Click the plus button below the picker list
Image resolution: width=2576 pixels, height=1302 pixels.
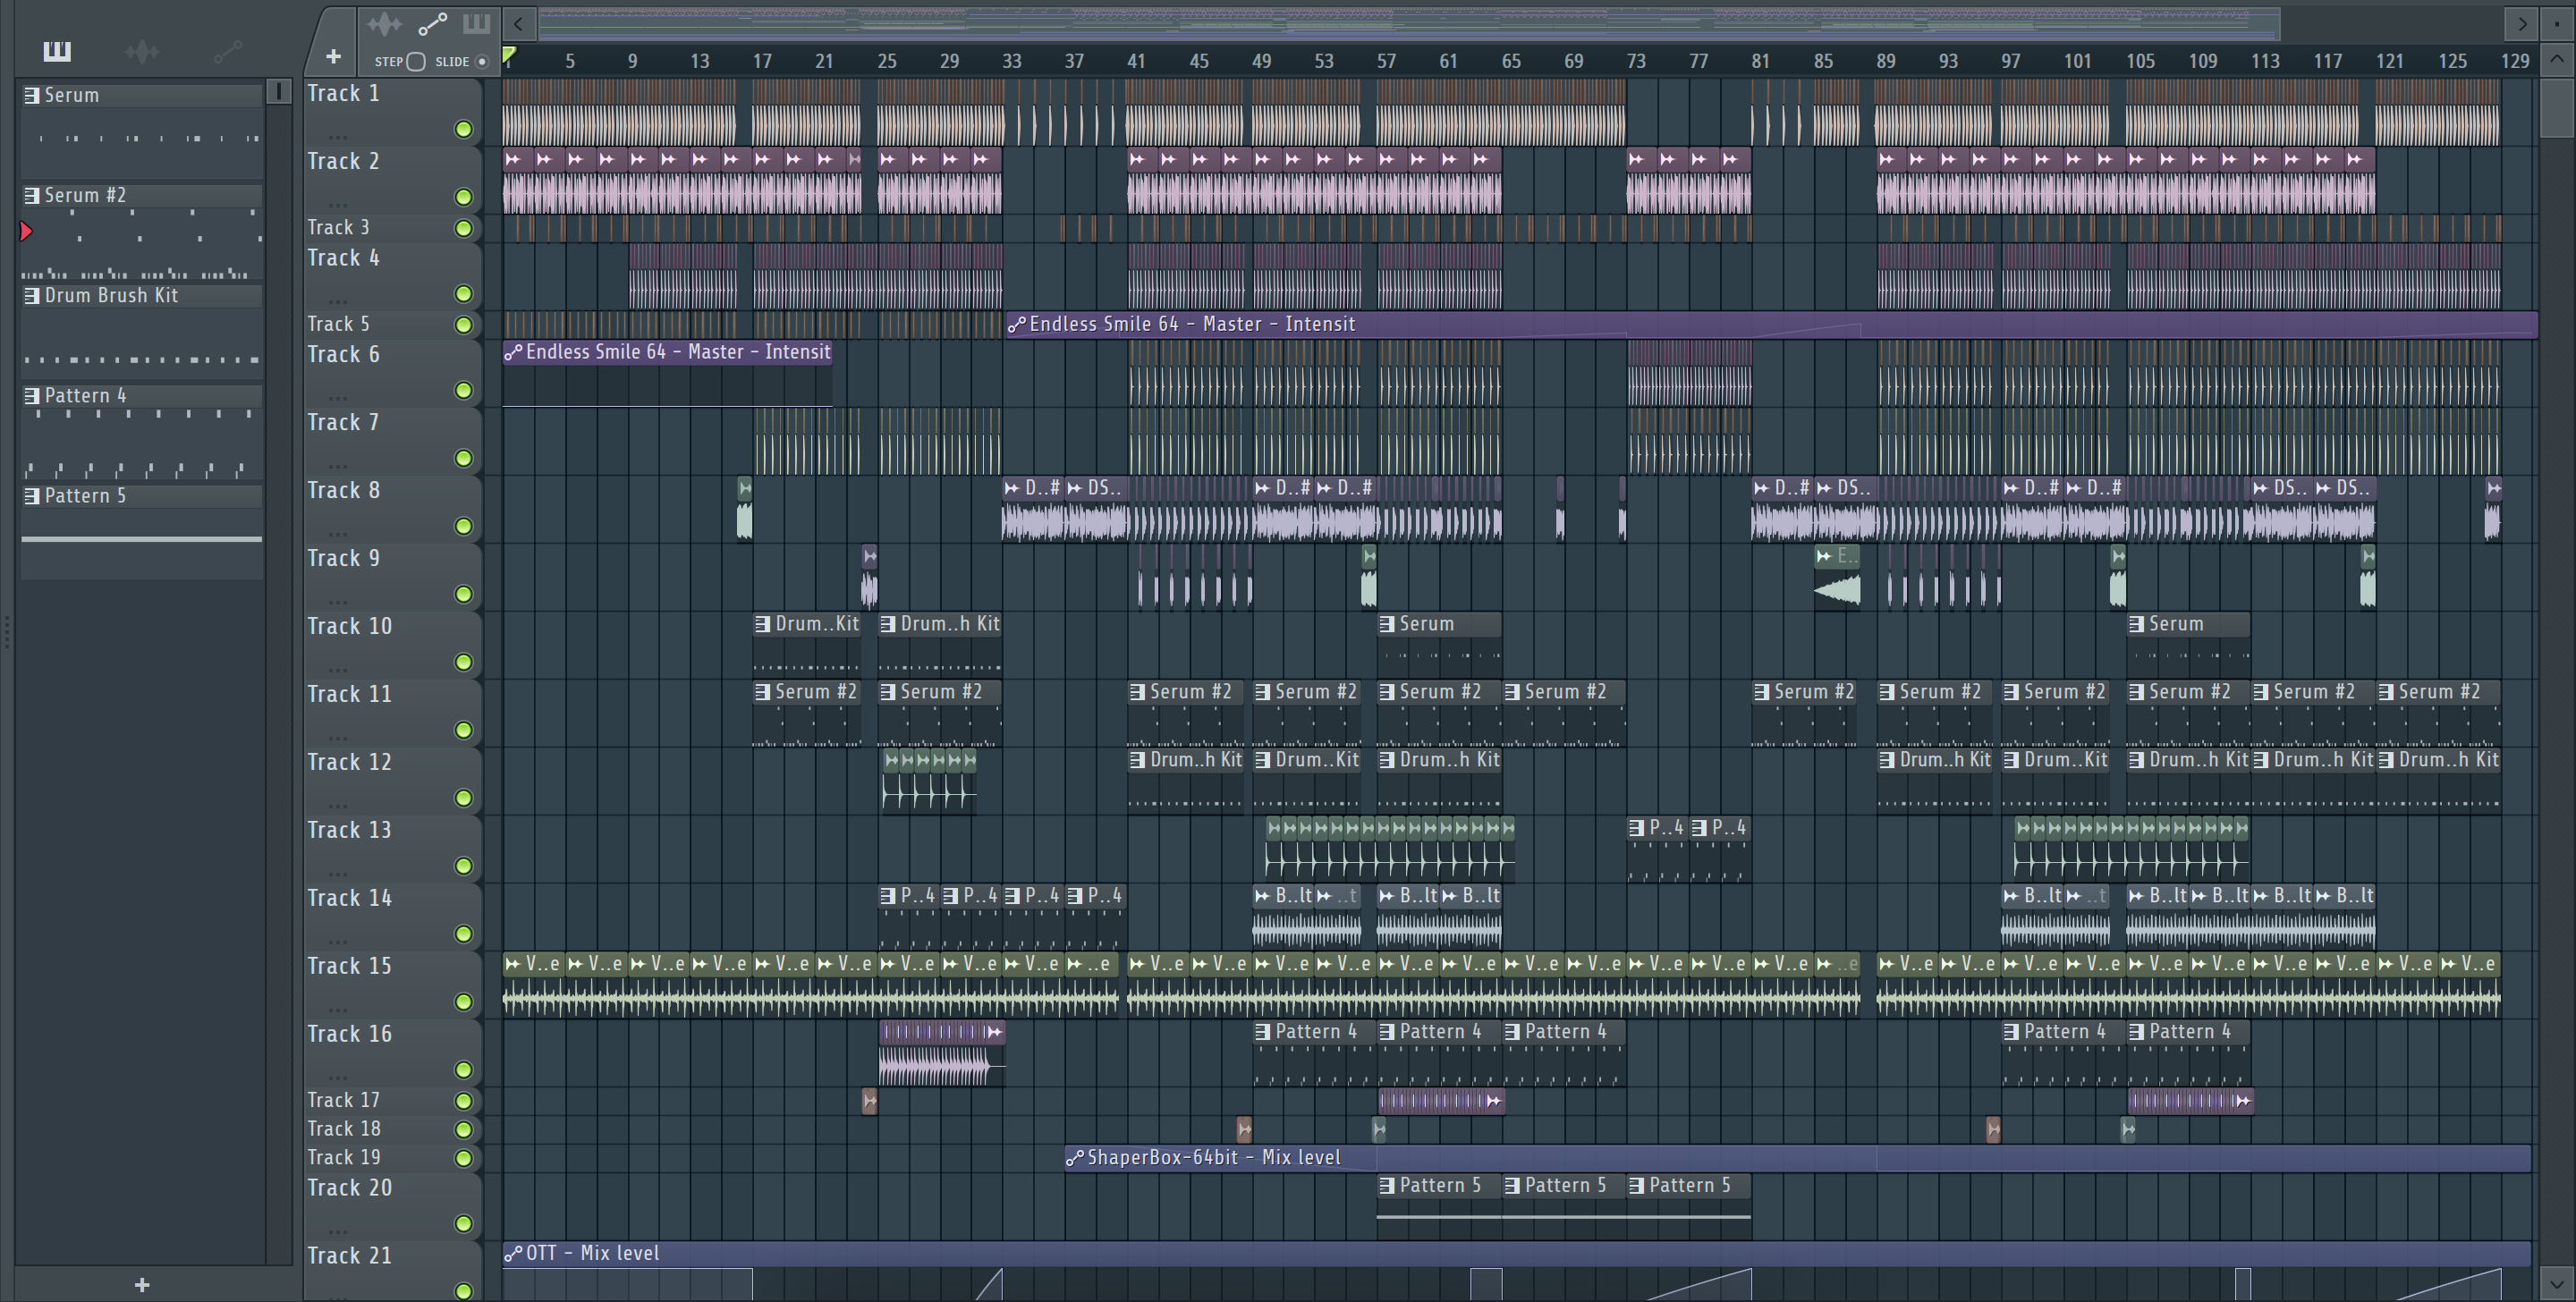[142, 1284]
